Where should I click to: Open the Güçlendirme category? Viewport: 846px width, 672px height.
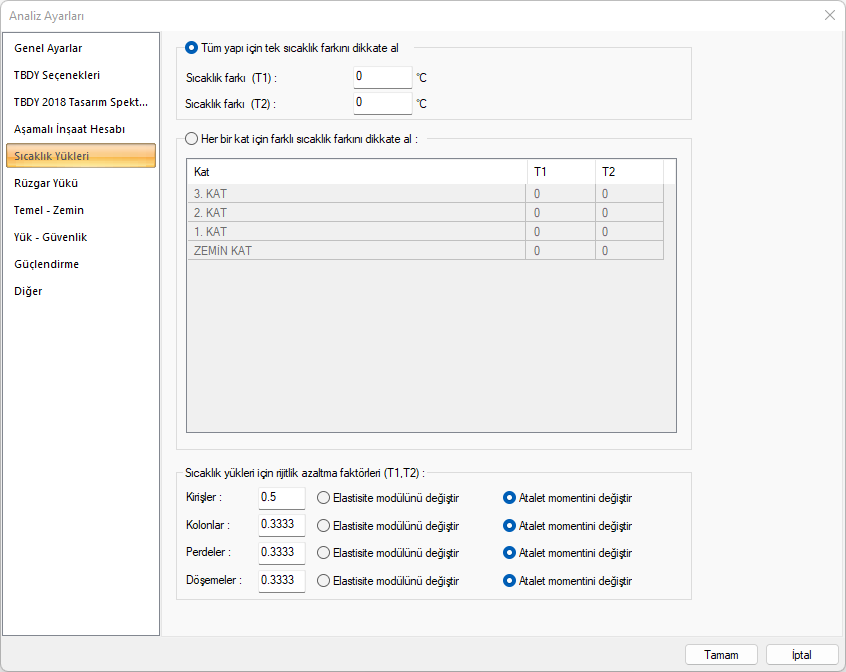46,264
